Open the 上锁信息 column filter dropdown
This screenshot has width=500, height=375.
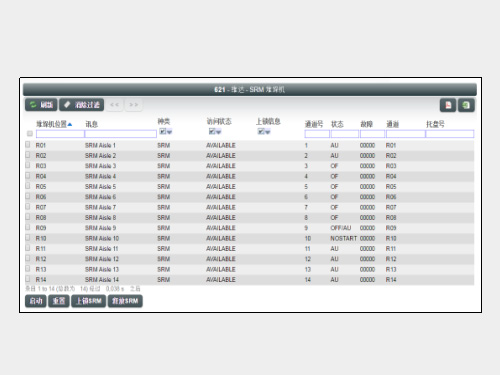tap(264, 131)
